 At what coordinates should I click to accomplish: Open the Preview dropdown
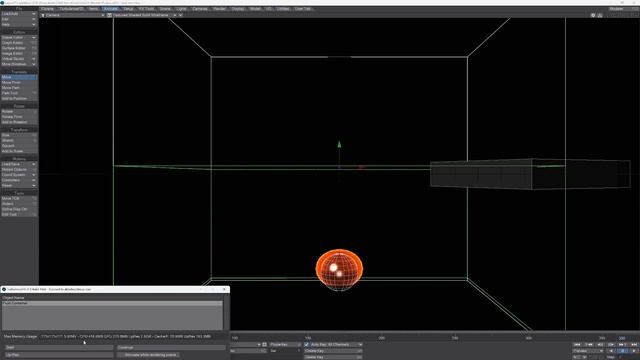(x=588, y=351)
